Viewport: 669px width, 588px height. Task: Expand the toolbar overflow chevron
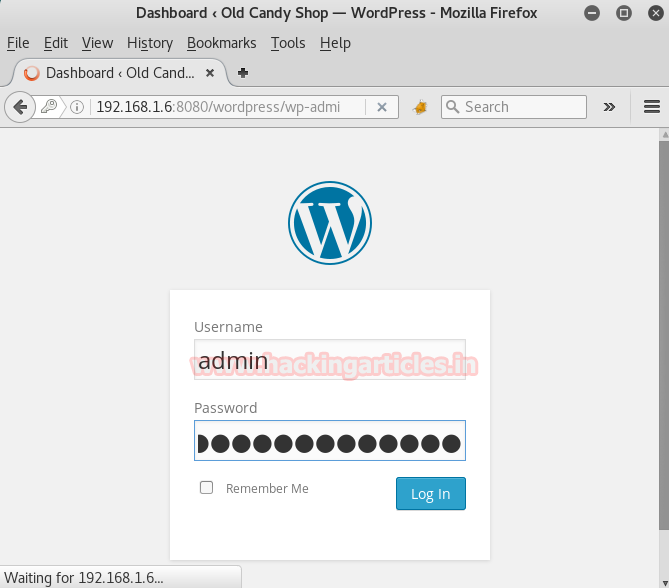609,107
